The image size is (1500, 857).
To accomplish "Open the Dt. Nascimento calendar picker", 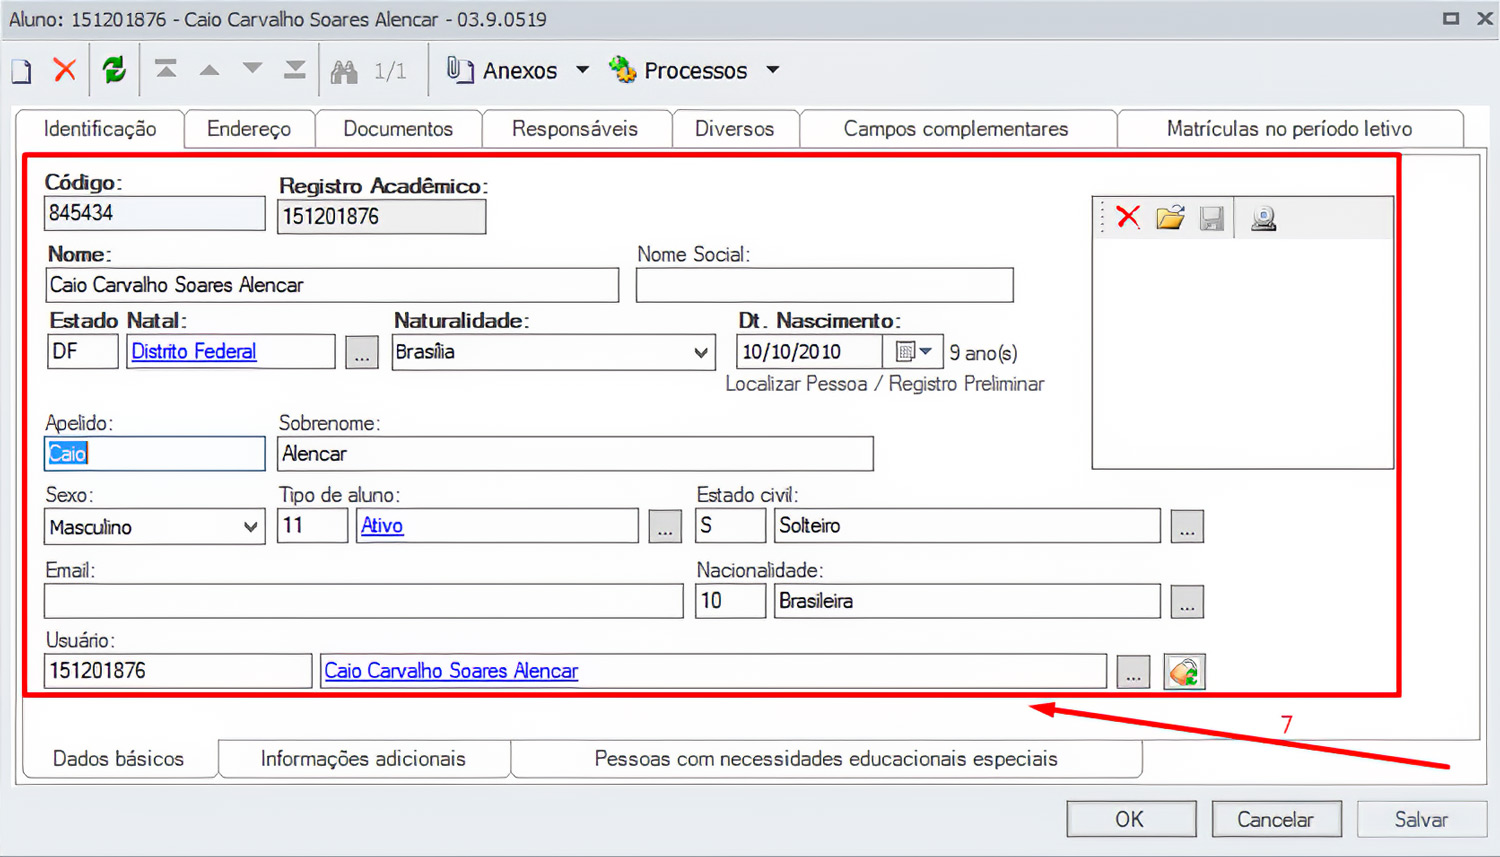I will (x=914, y=352).
